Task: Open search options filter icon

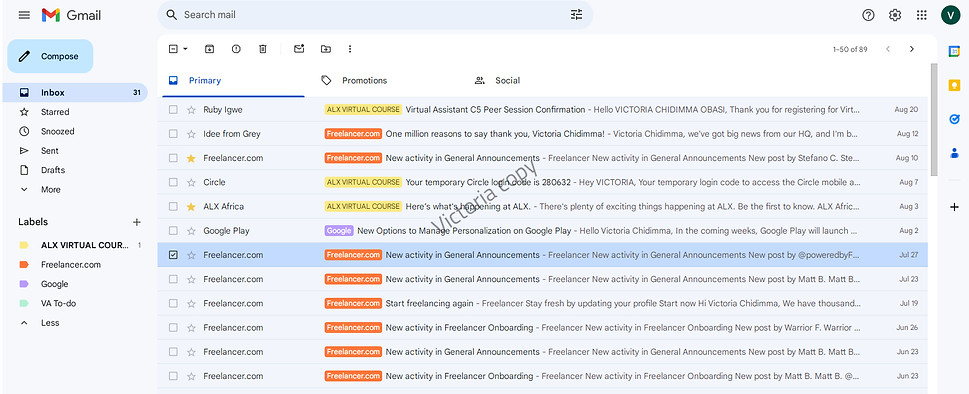Action: 576,15
